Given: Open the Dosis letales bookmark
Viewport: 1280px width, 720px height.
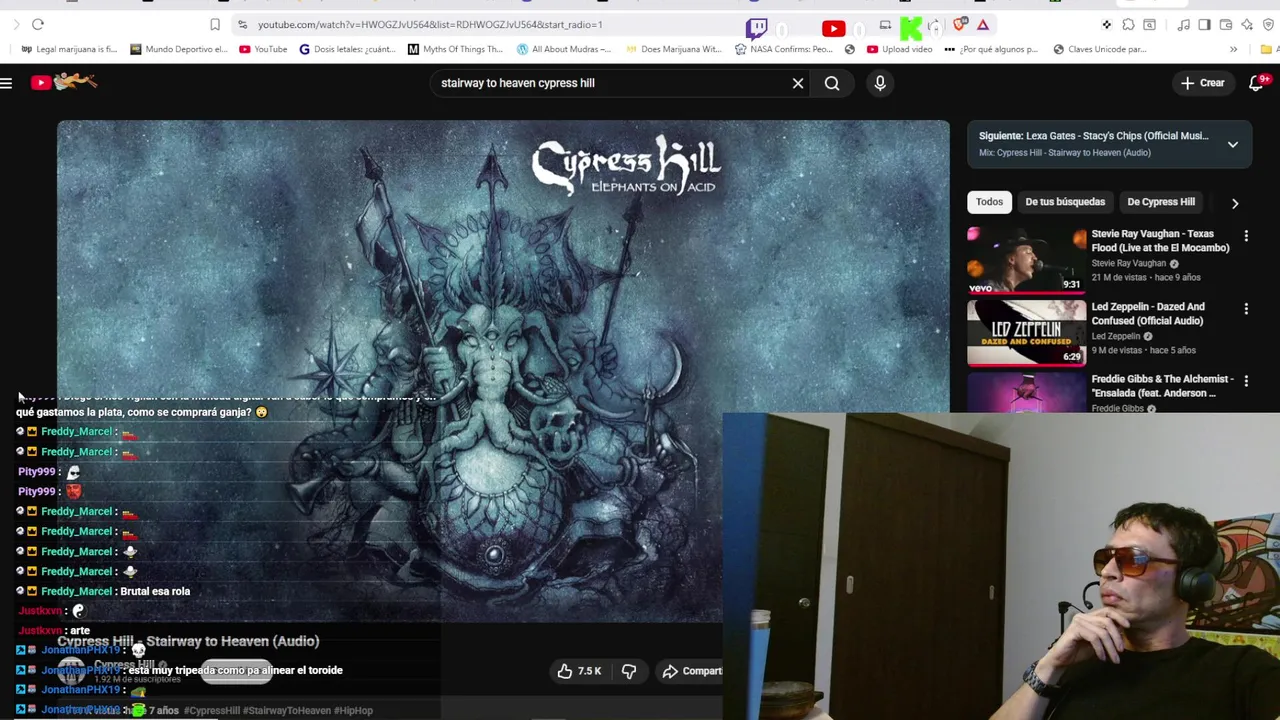Looking at the screenshot, I should point(349,49).
